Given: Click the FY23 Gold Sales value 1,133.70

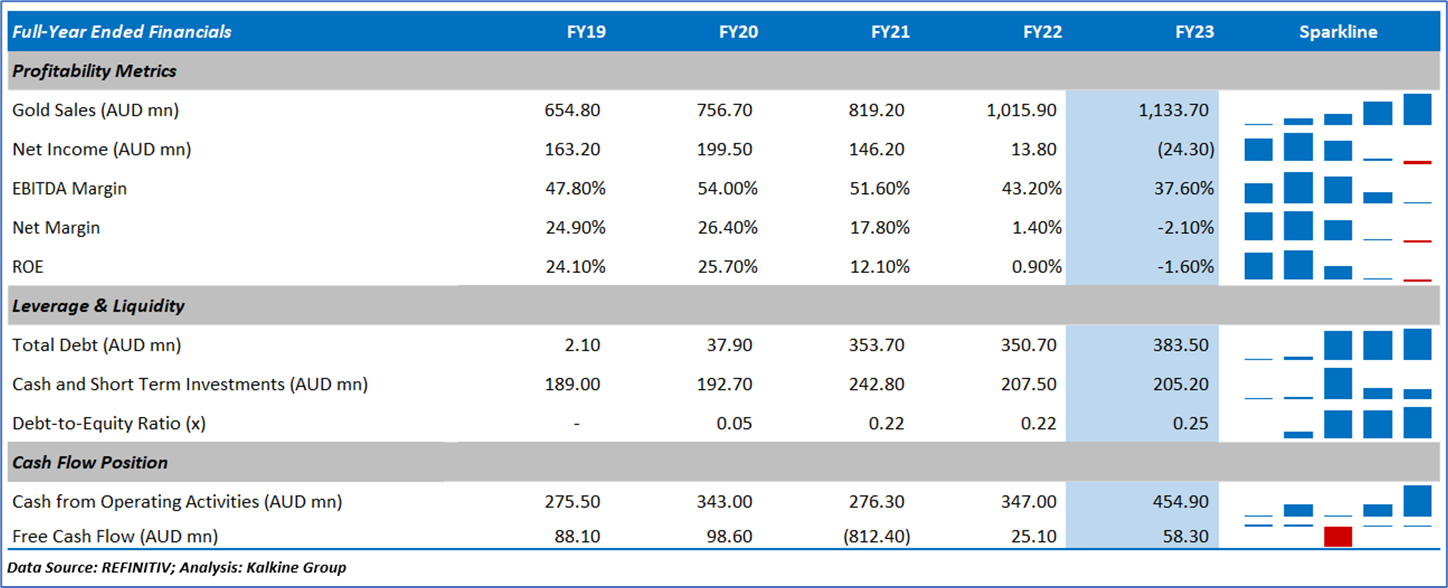Looking at the screenshot, I should (x=1176, y=110).
